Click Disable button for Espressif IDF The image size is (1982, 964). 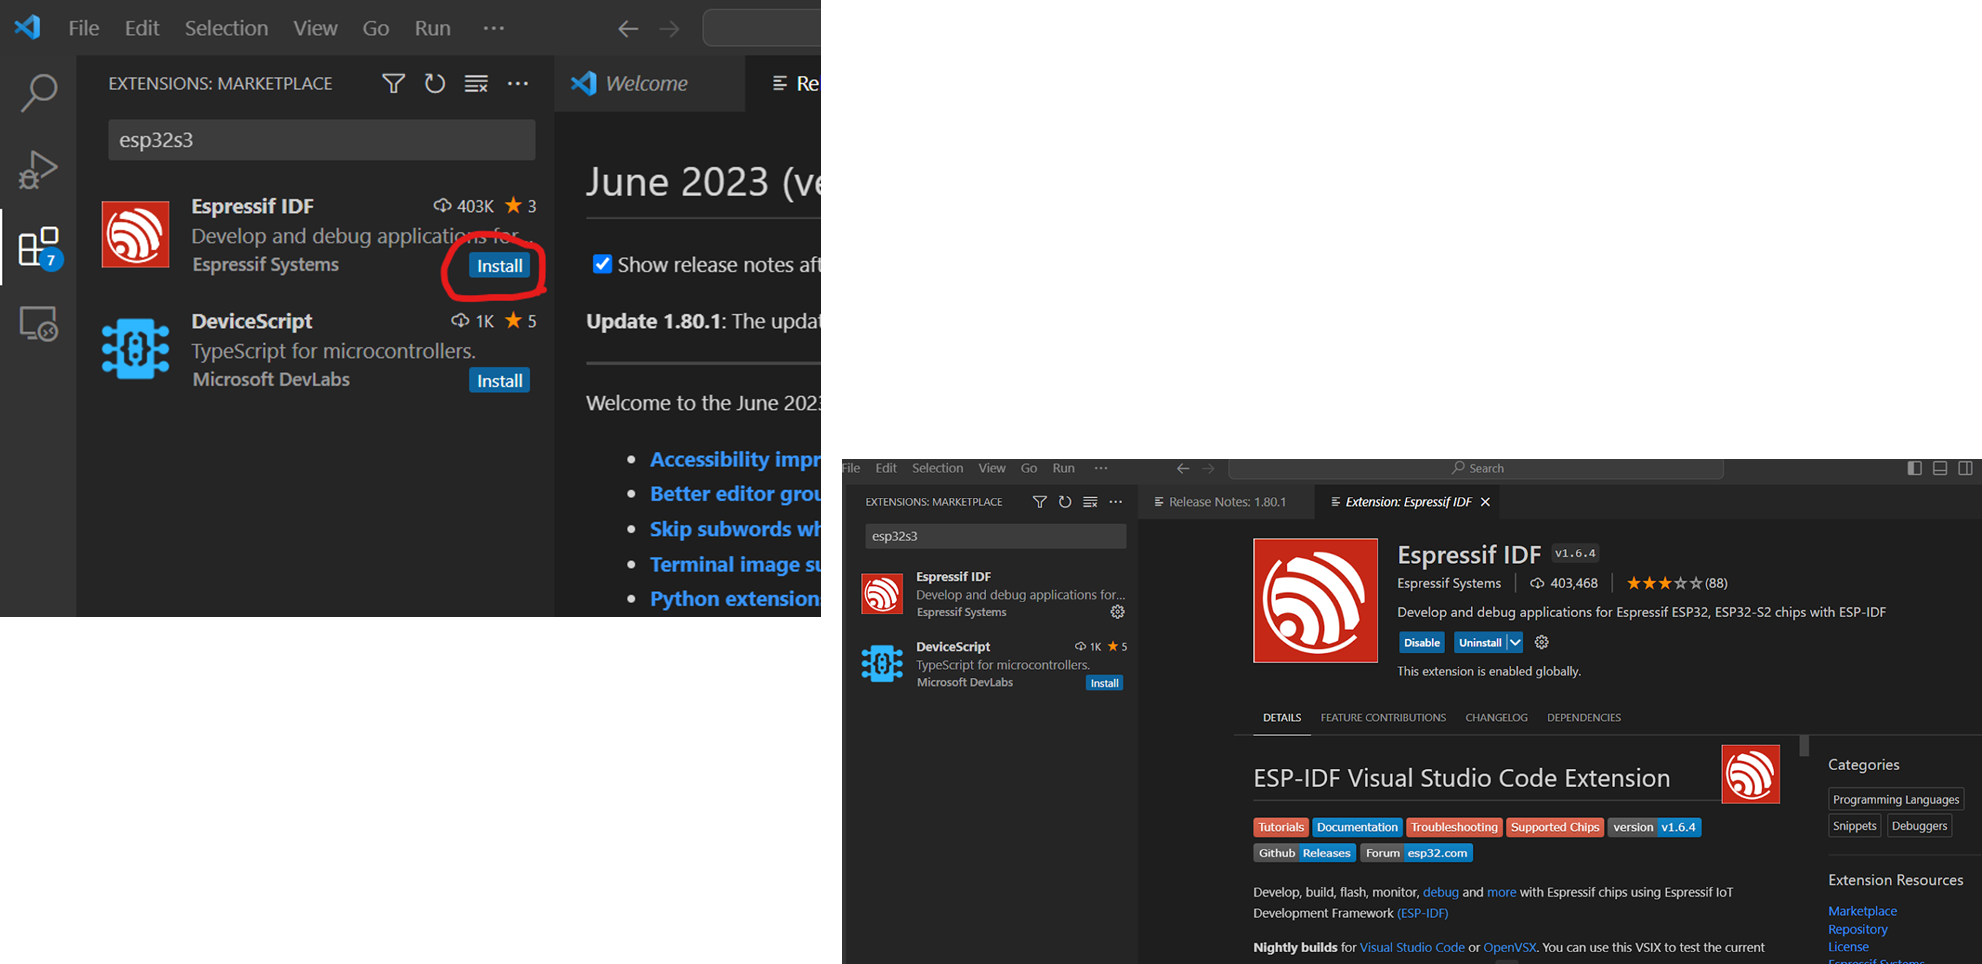[x=1421, y=642]
